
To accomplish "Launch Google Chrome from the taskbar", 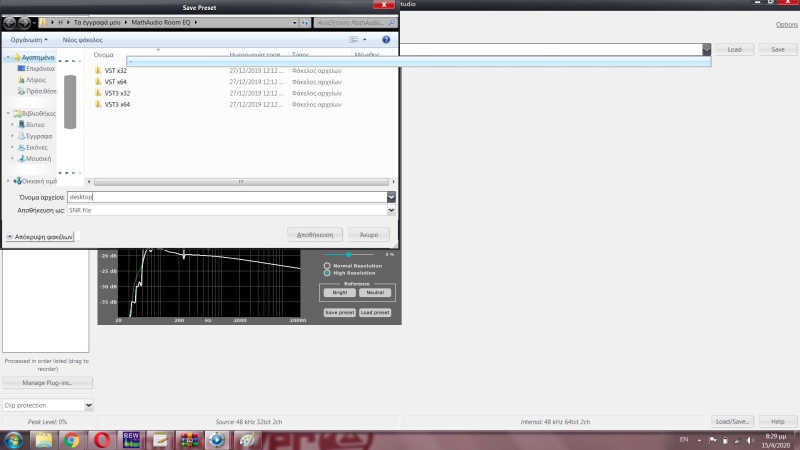I will (x=73, y=439).
